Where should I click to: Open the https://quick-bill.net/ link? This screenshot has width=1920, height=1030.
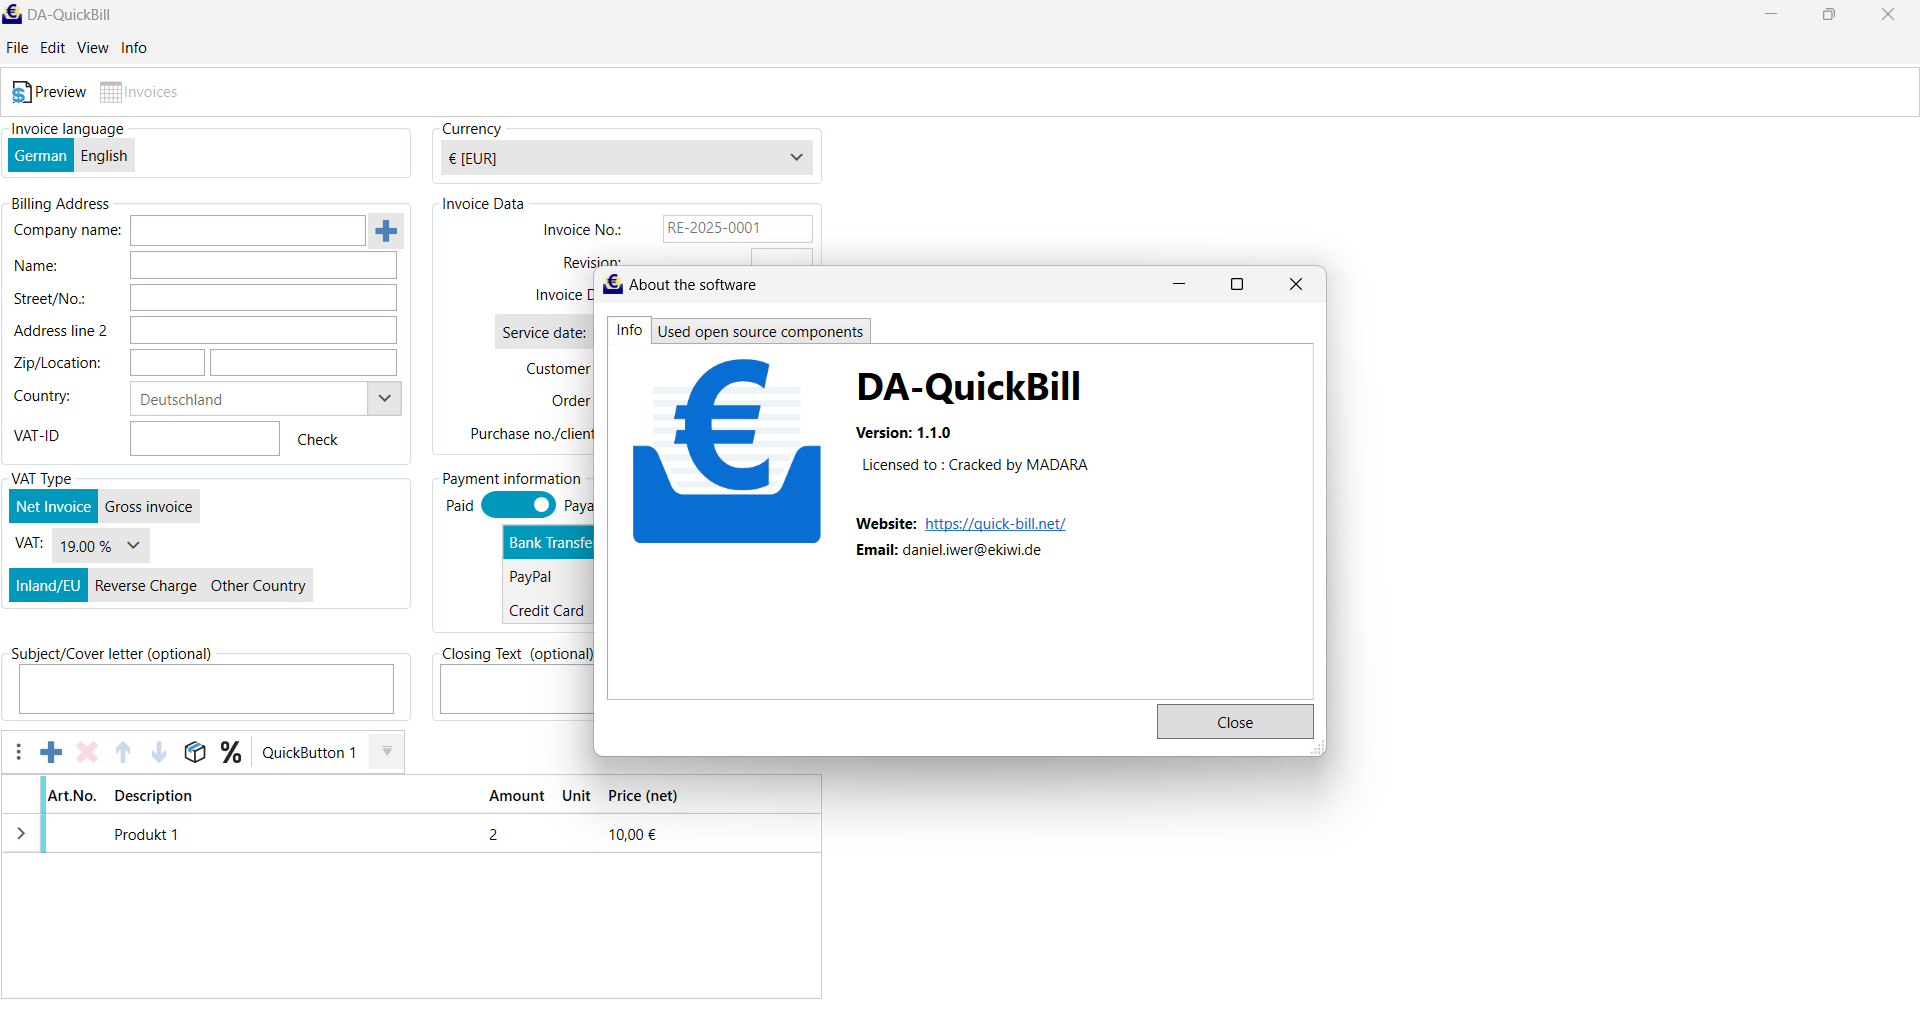click(995, 524)
